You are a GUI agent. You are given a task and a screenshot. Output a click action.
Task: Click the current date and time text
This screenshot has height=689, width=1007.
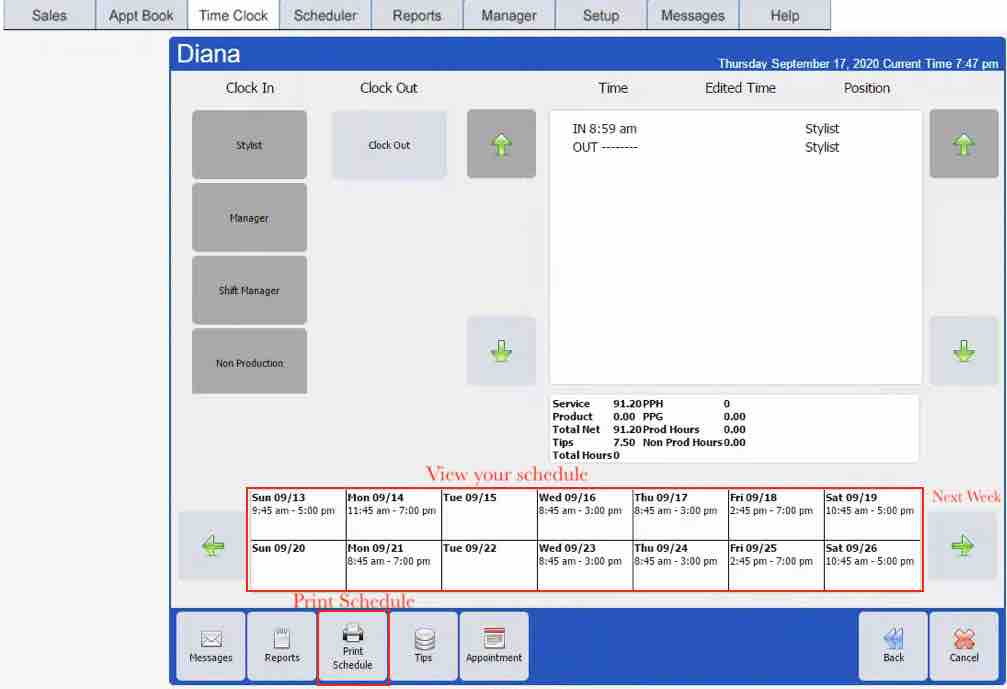click(x=858, y=64)
